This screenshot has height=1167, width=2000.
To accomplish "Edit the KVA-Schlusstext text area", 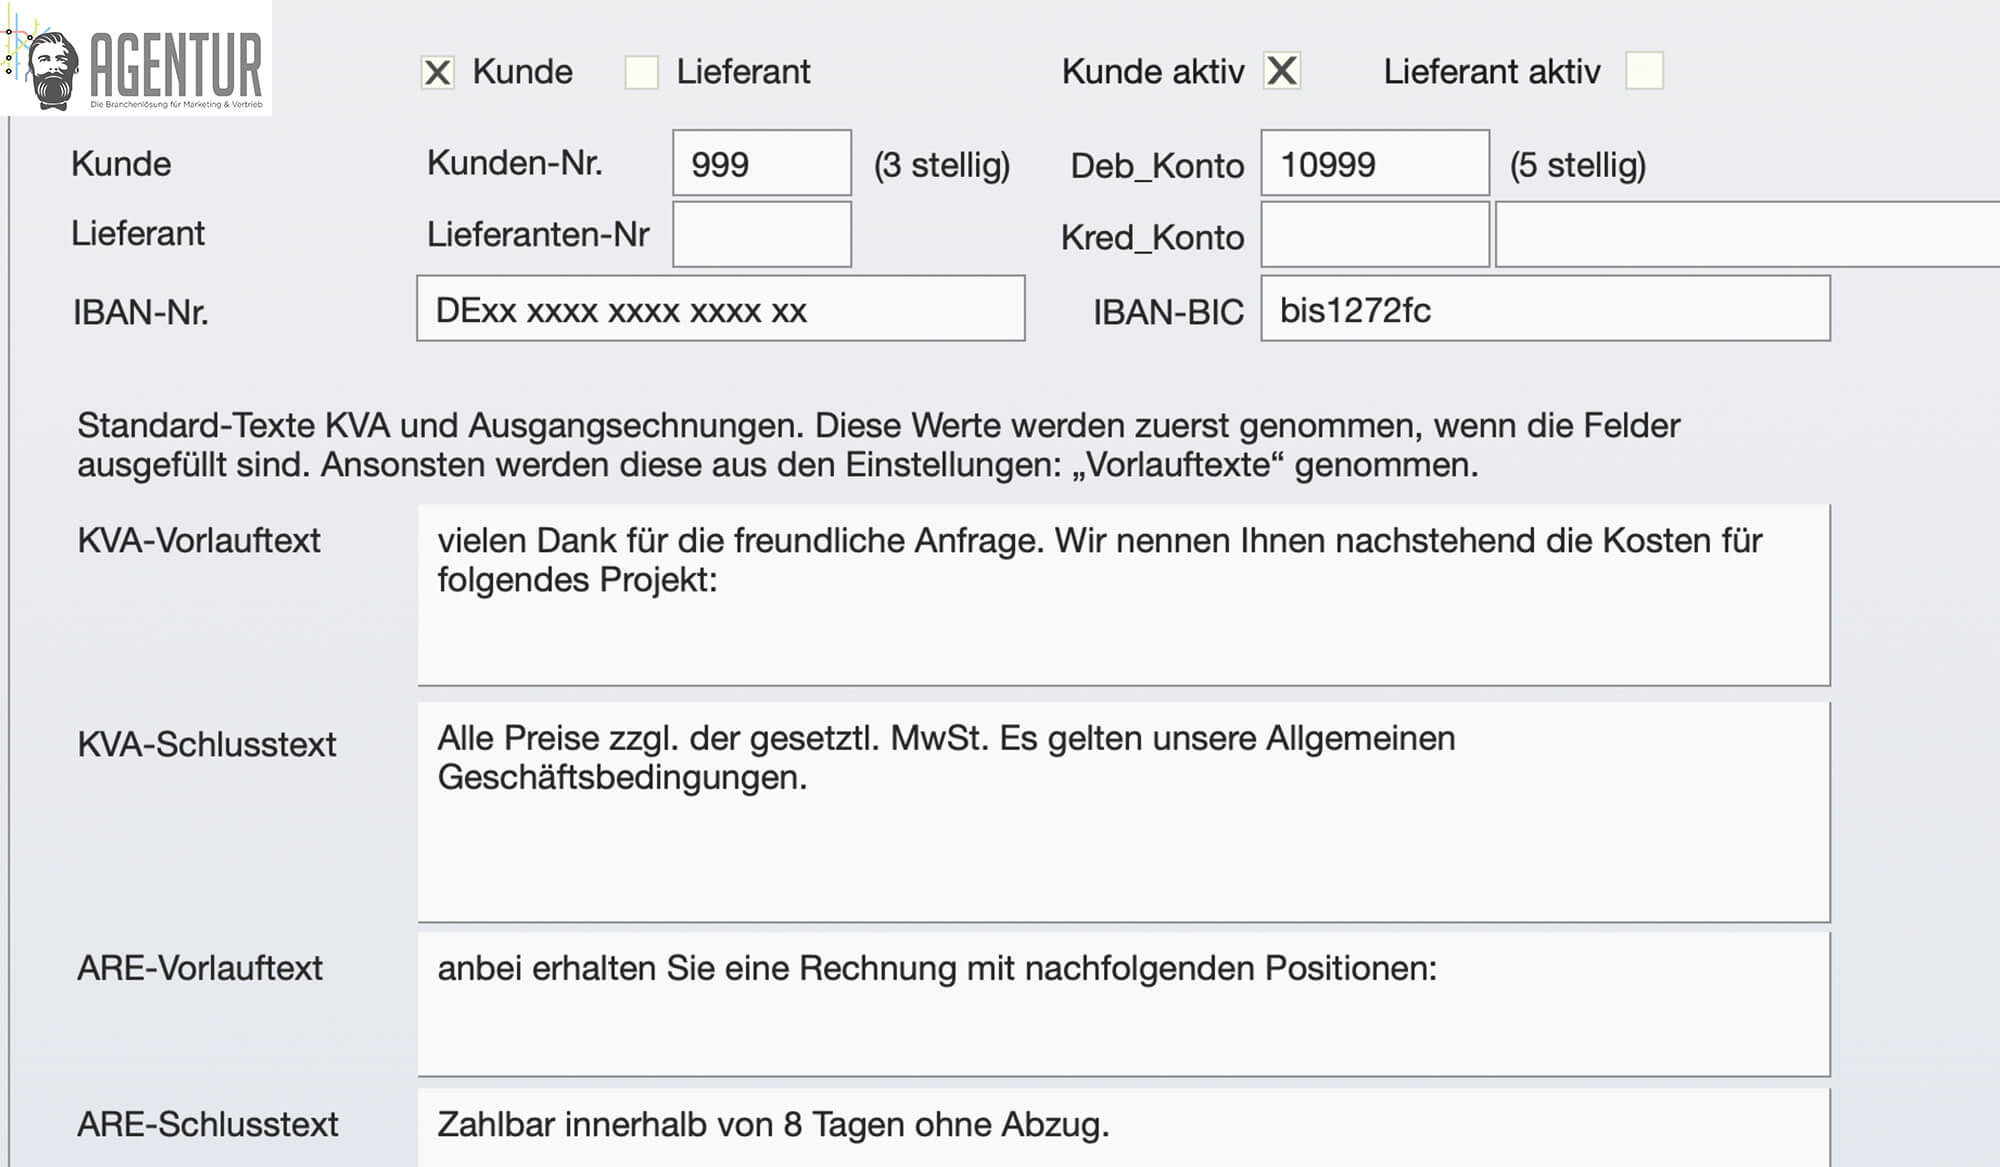I will (x=1124, y=812).
